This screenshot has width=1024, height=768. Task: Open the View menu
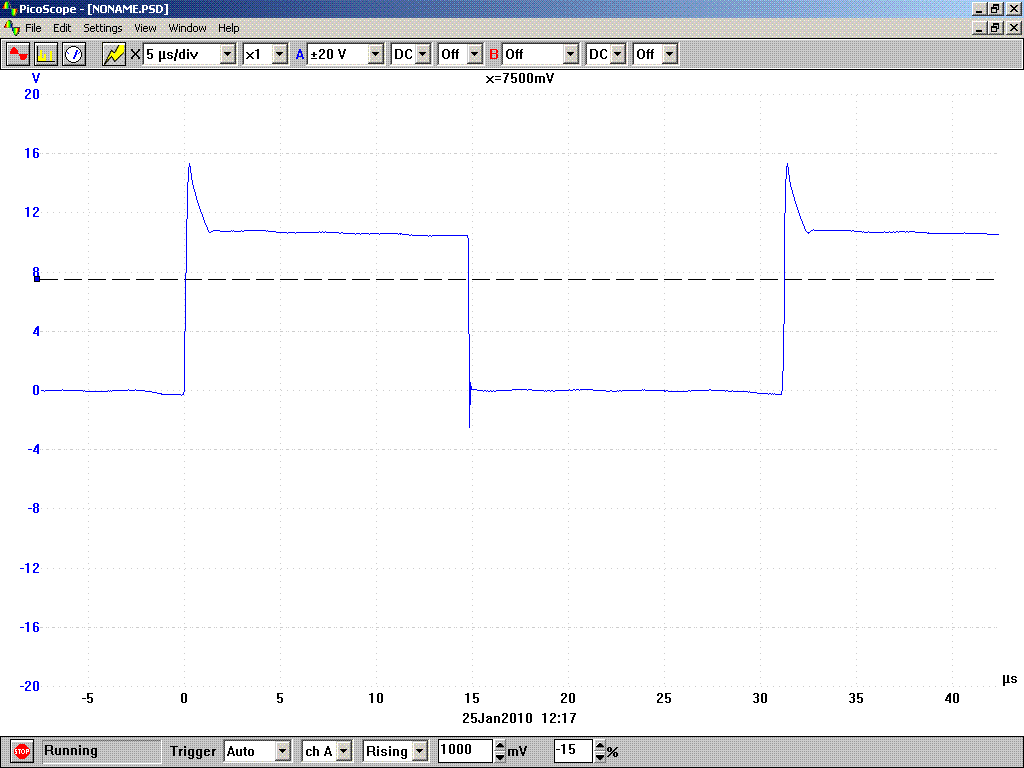pyautogui.click(x=145, y=28)
